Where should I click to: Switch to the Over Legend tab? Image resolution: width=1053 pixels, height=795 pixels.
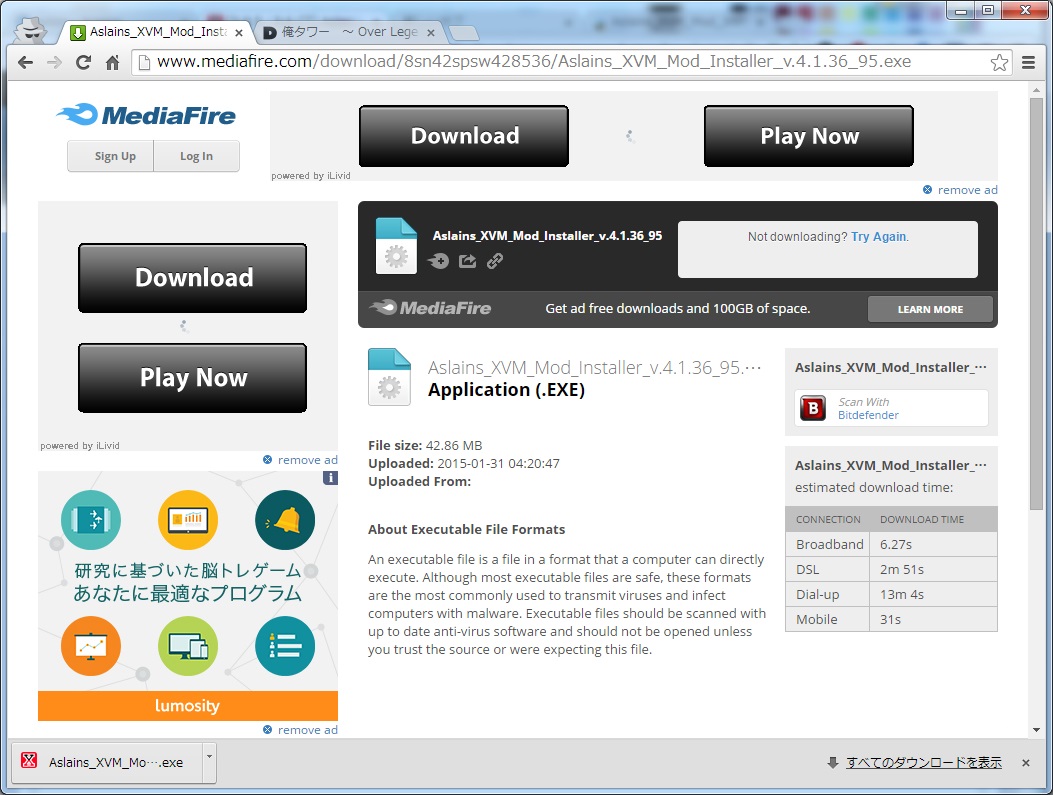[x=349, y=32]
